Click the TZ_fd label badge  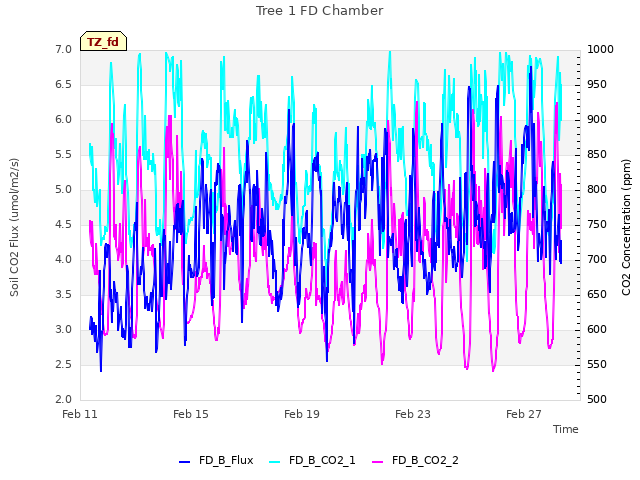[x=103, y=41]
